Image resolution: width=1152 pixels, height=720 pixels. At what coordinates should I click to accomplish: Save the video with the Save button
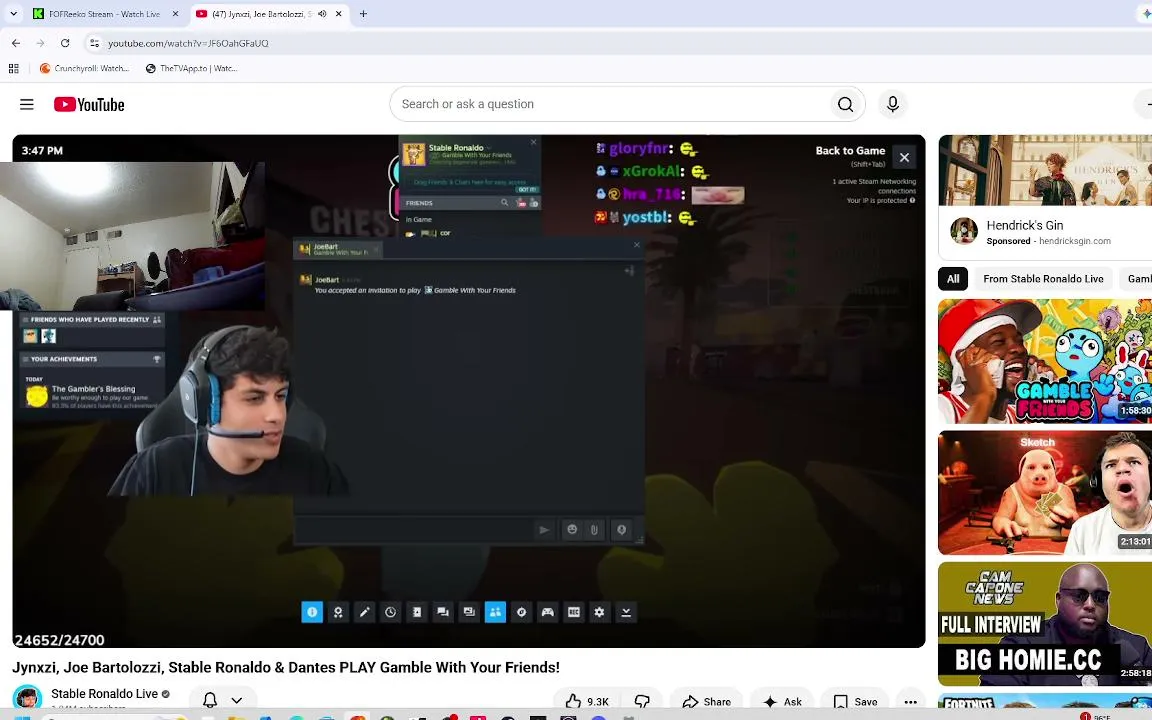(856, 702)
